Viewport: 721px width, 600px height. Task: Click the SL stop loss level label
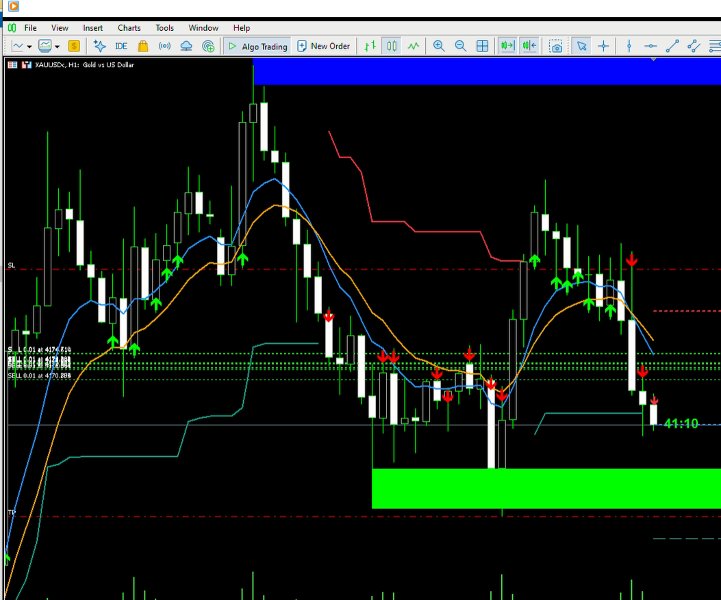pyautogui.click(x=11, y=265)
